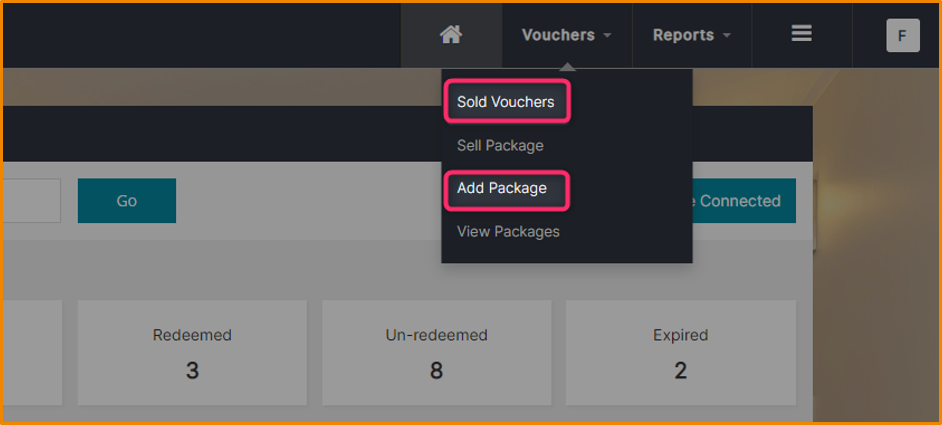Click the Un-redeemed count number 8
The width and height of the screenshot is (942, 425).
pos(436,370)
